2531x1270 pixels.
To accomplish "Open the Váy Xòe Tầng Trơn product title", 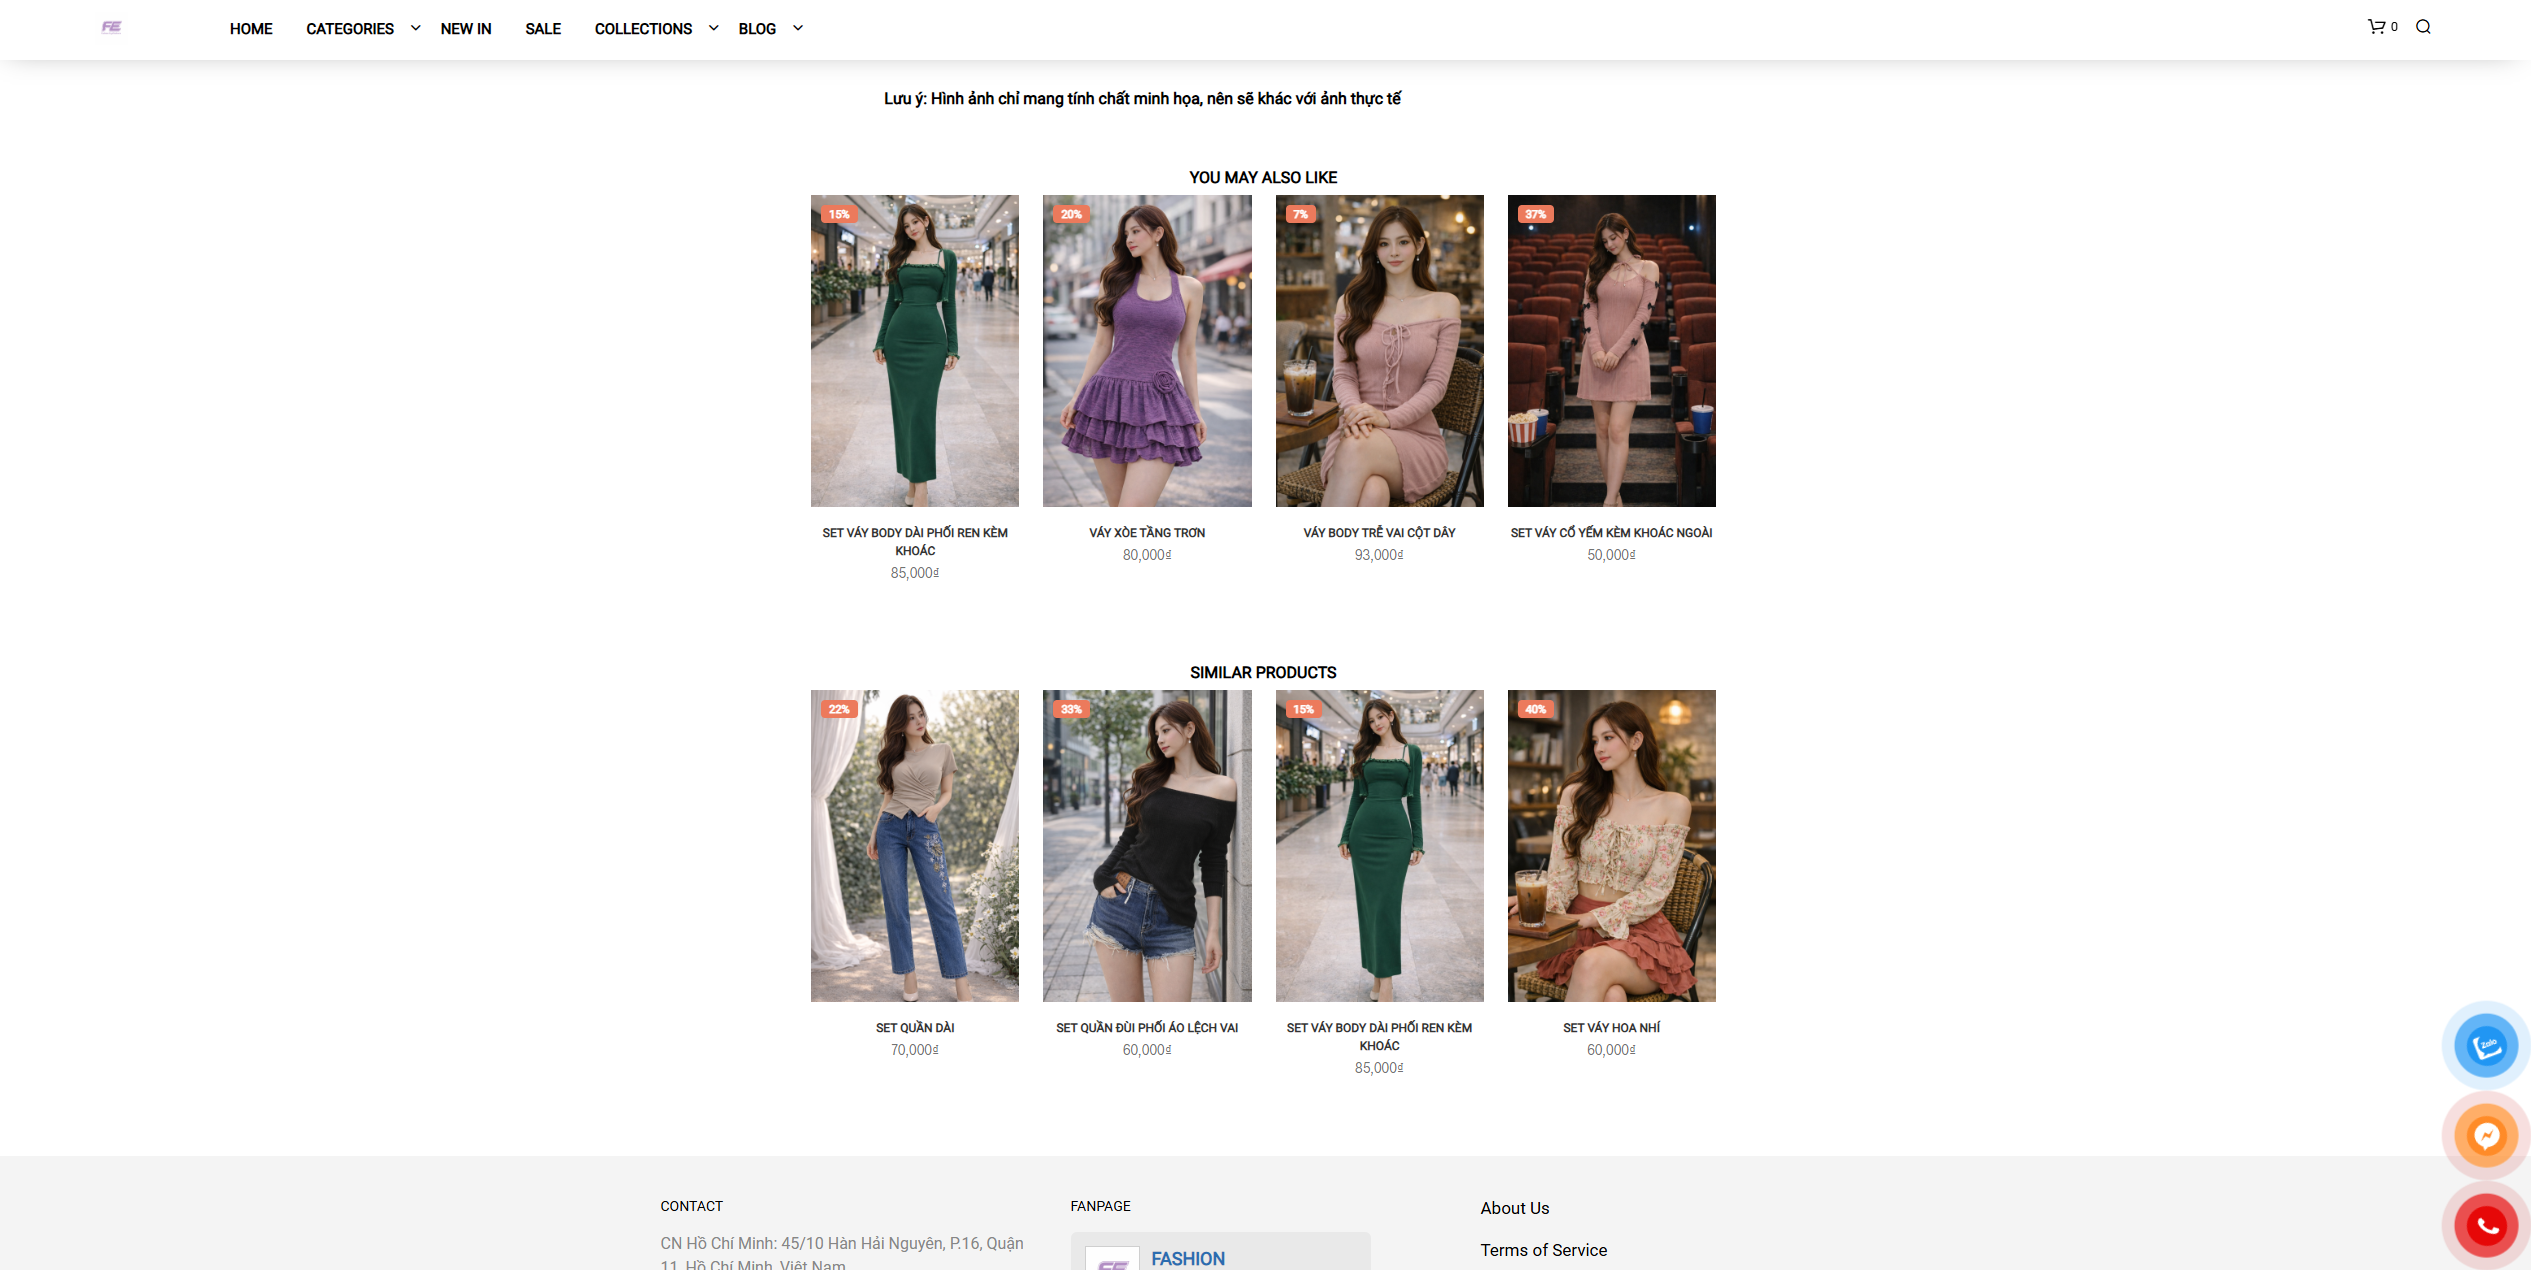I will pos(1147,533).
